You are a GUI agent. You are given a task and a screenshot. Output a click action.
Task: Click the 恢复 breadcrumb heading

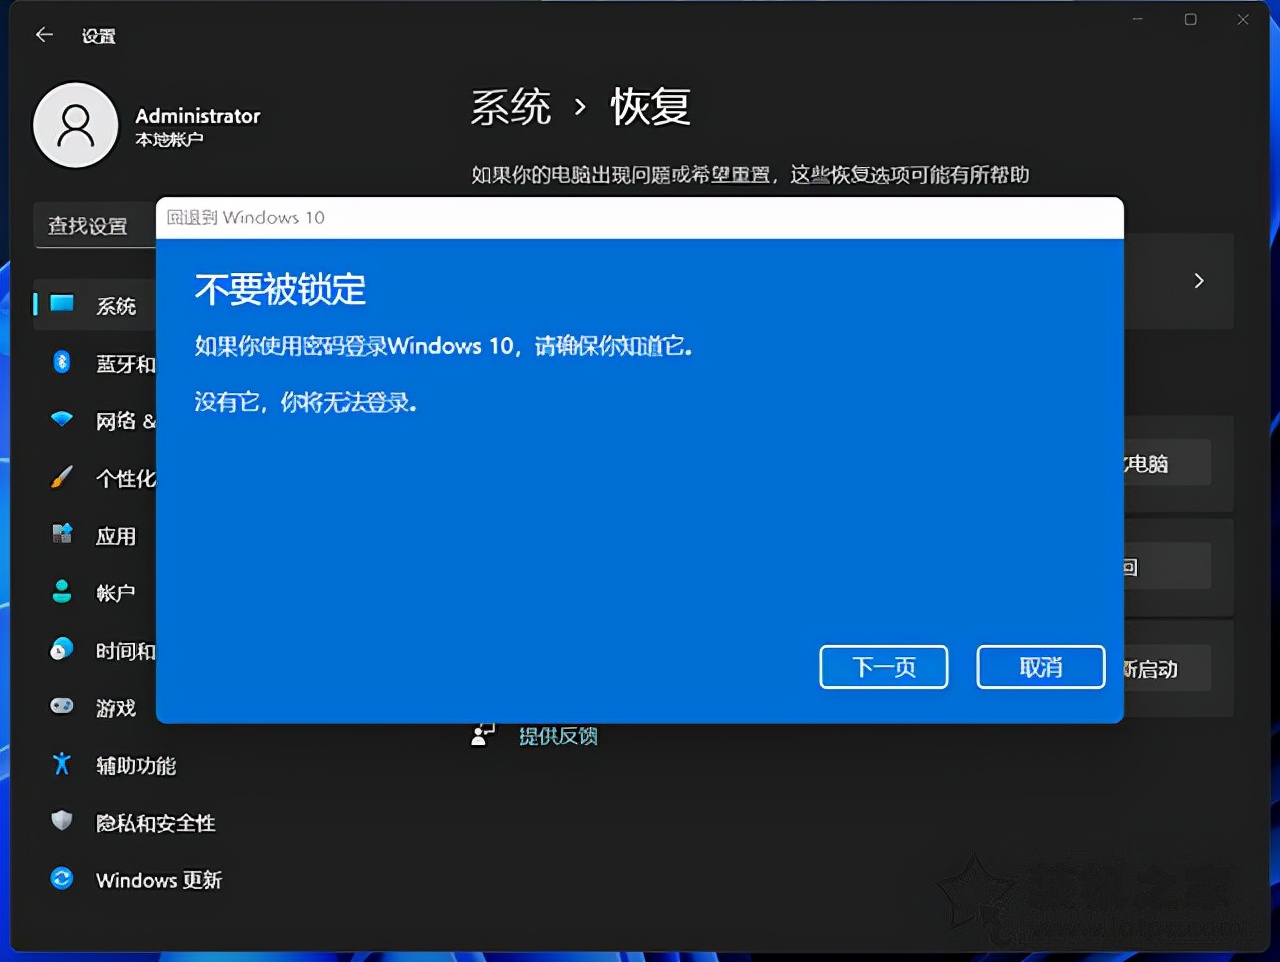[651, 107]
